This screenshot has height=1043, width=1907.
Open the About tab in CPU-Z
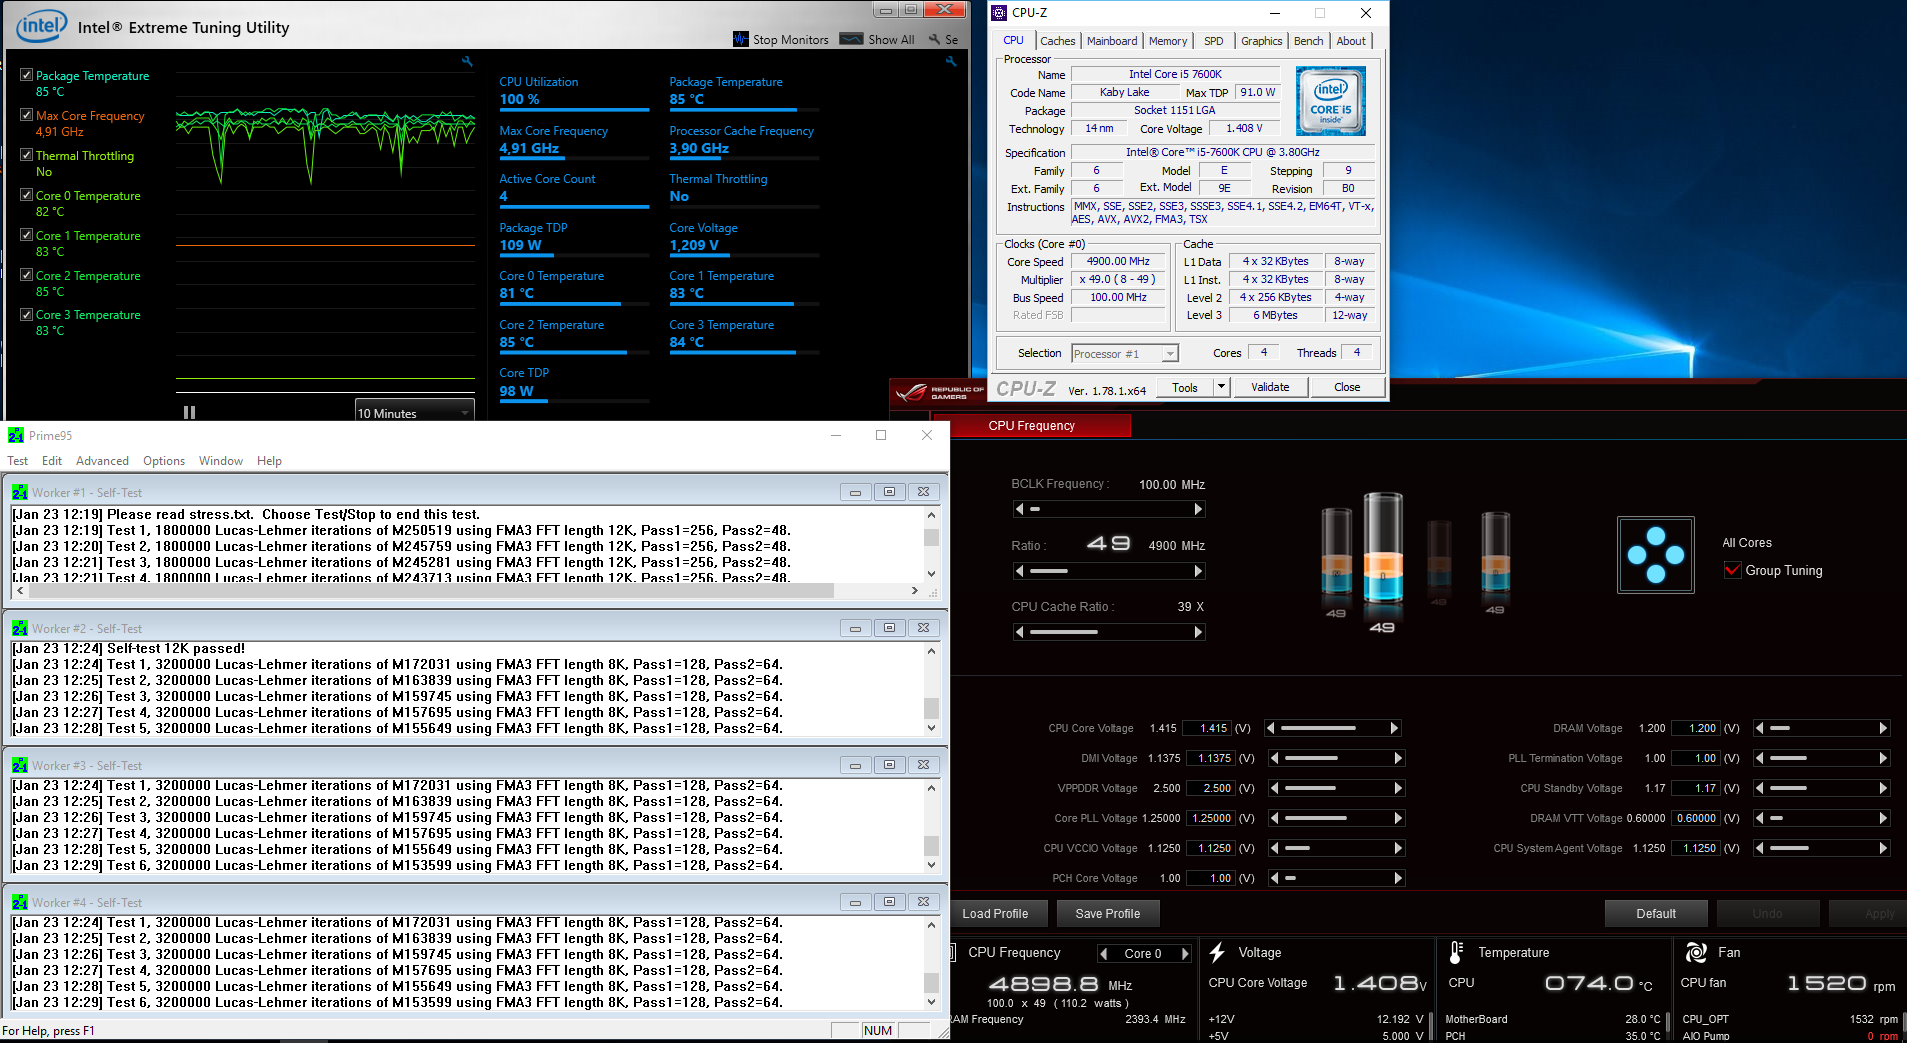(x=1351, y=41)
